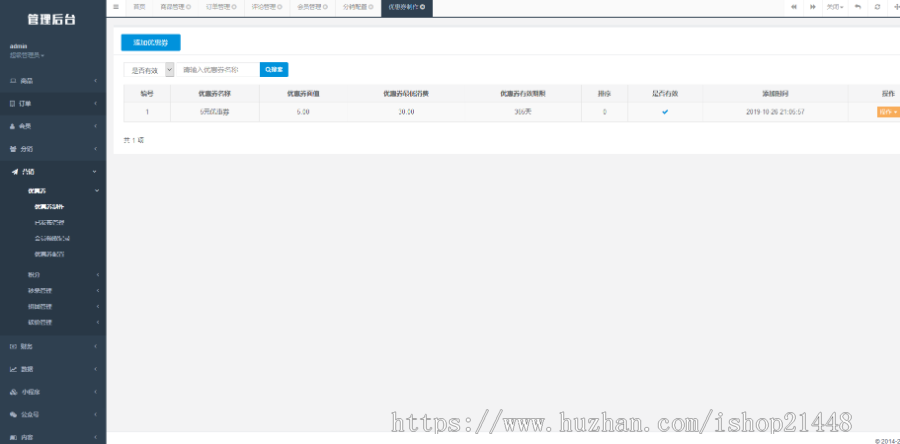Open the 关闭 tab-closing dropdown in the top bar
This screenshot has width=900, height=444.
(x=835, y=7)
